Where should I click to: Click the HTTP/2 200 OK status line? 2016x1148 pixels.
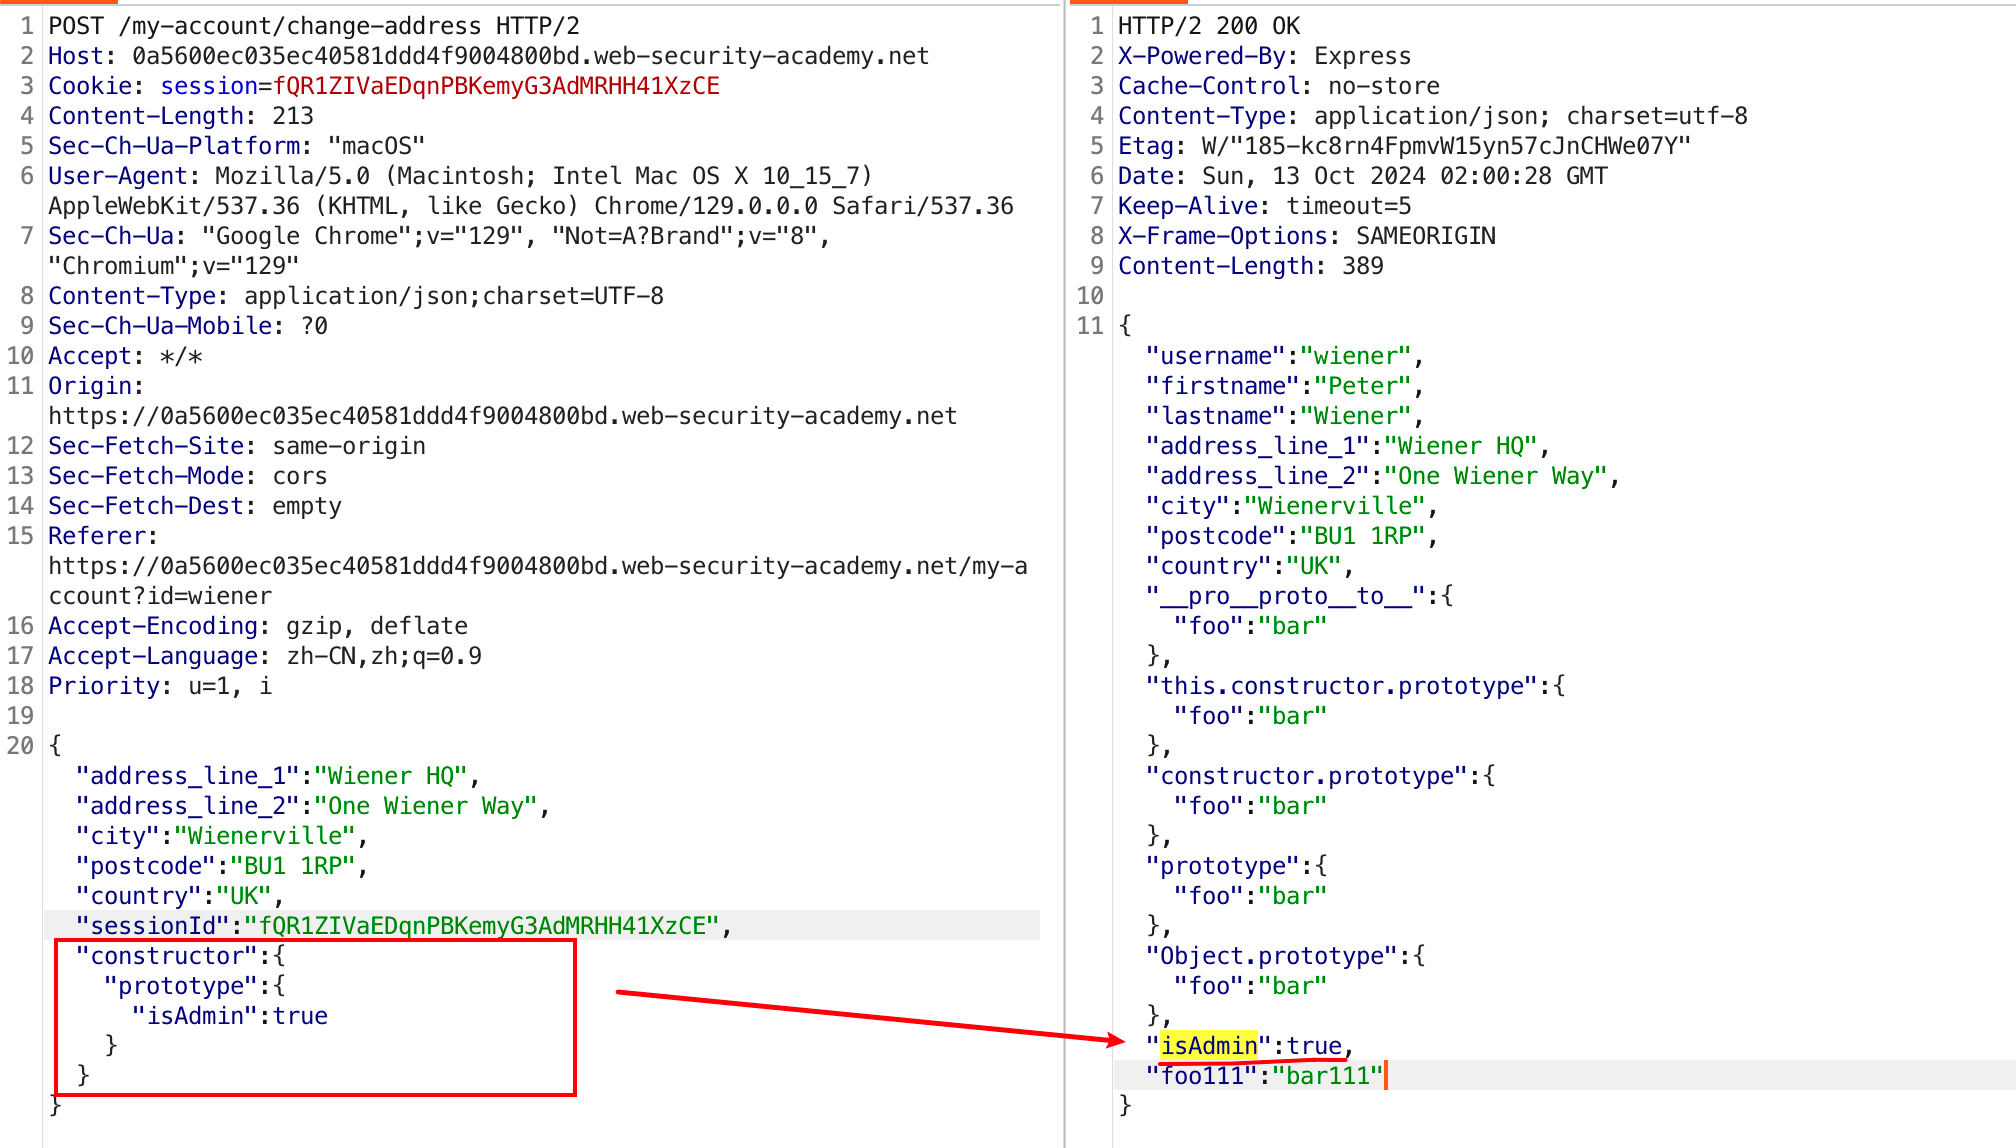tap(1208, 26)
